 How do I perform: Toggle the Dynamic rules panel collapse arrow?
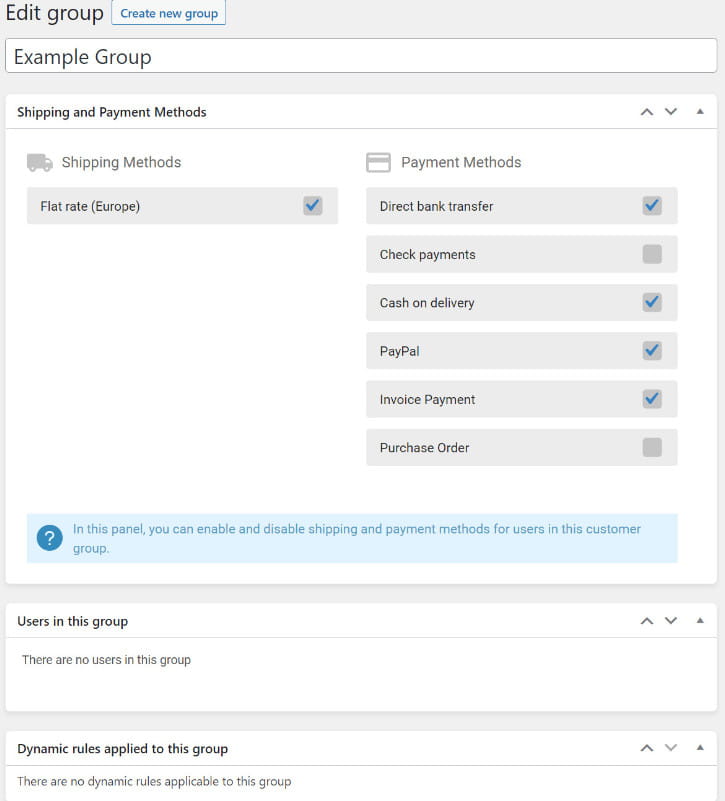click(700, 748)
